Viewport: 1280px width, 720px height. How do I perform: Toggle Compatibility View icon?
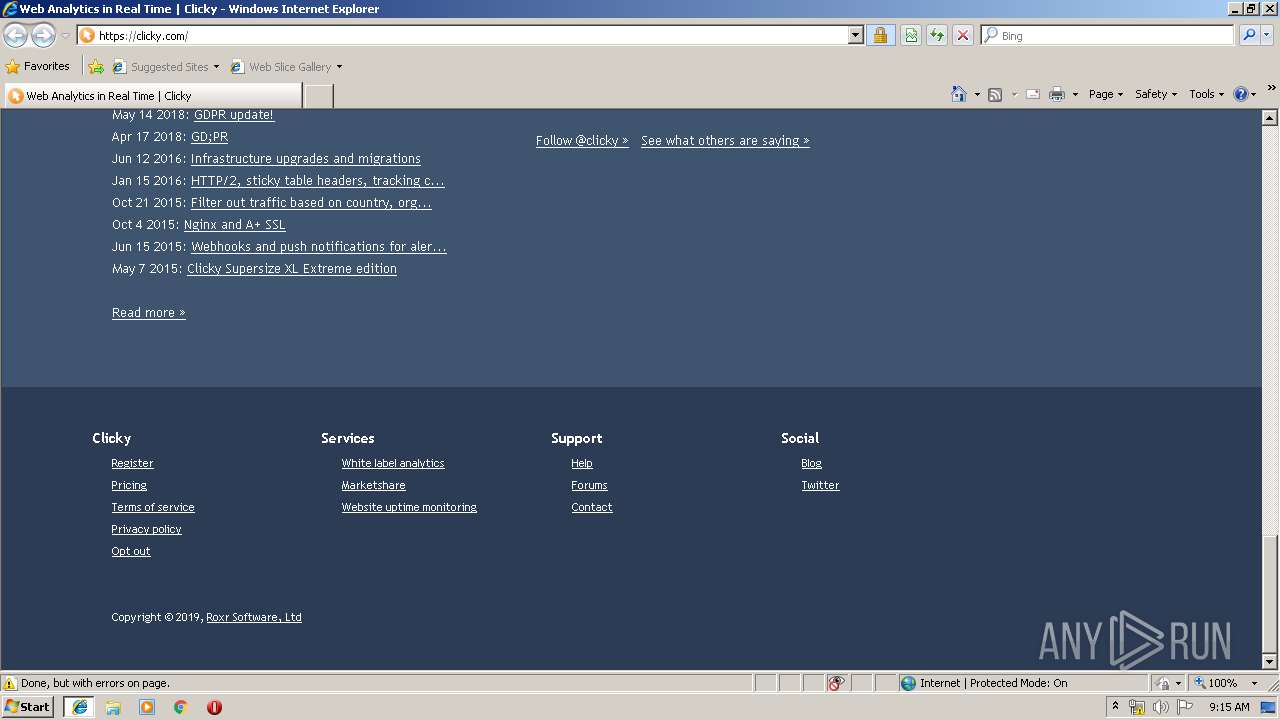911,35
